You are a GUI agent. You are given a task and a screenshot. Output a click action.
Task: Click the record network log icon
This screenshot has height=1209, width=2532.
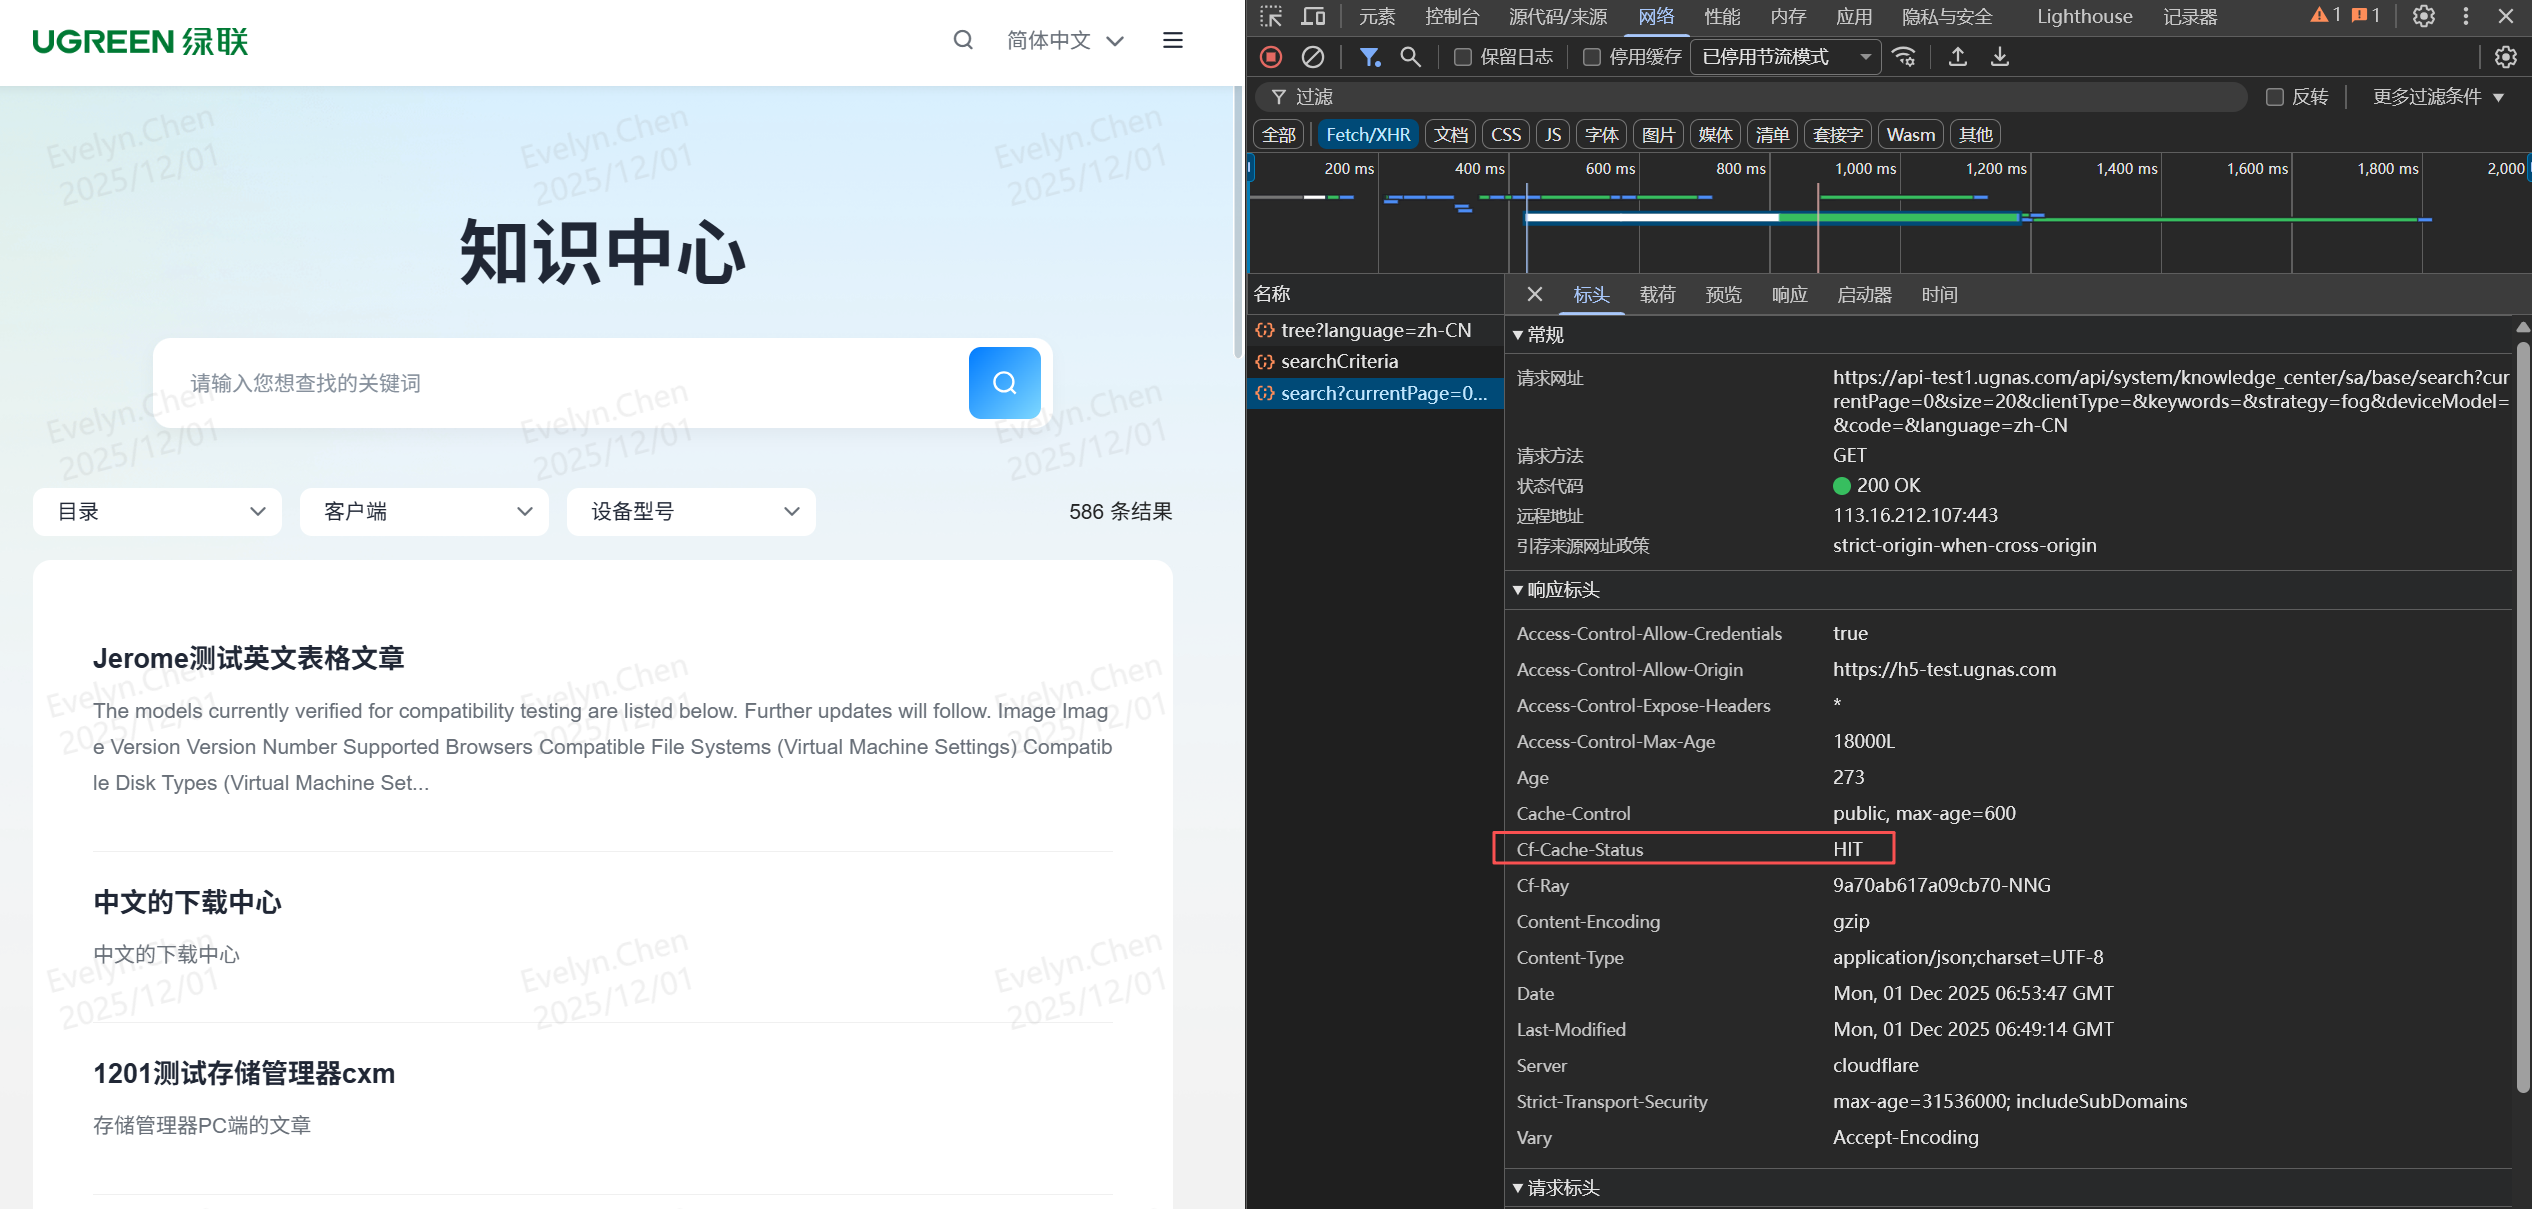pos(1271,57)
